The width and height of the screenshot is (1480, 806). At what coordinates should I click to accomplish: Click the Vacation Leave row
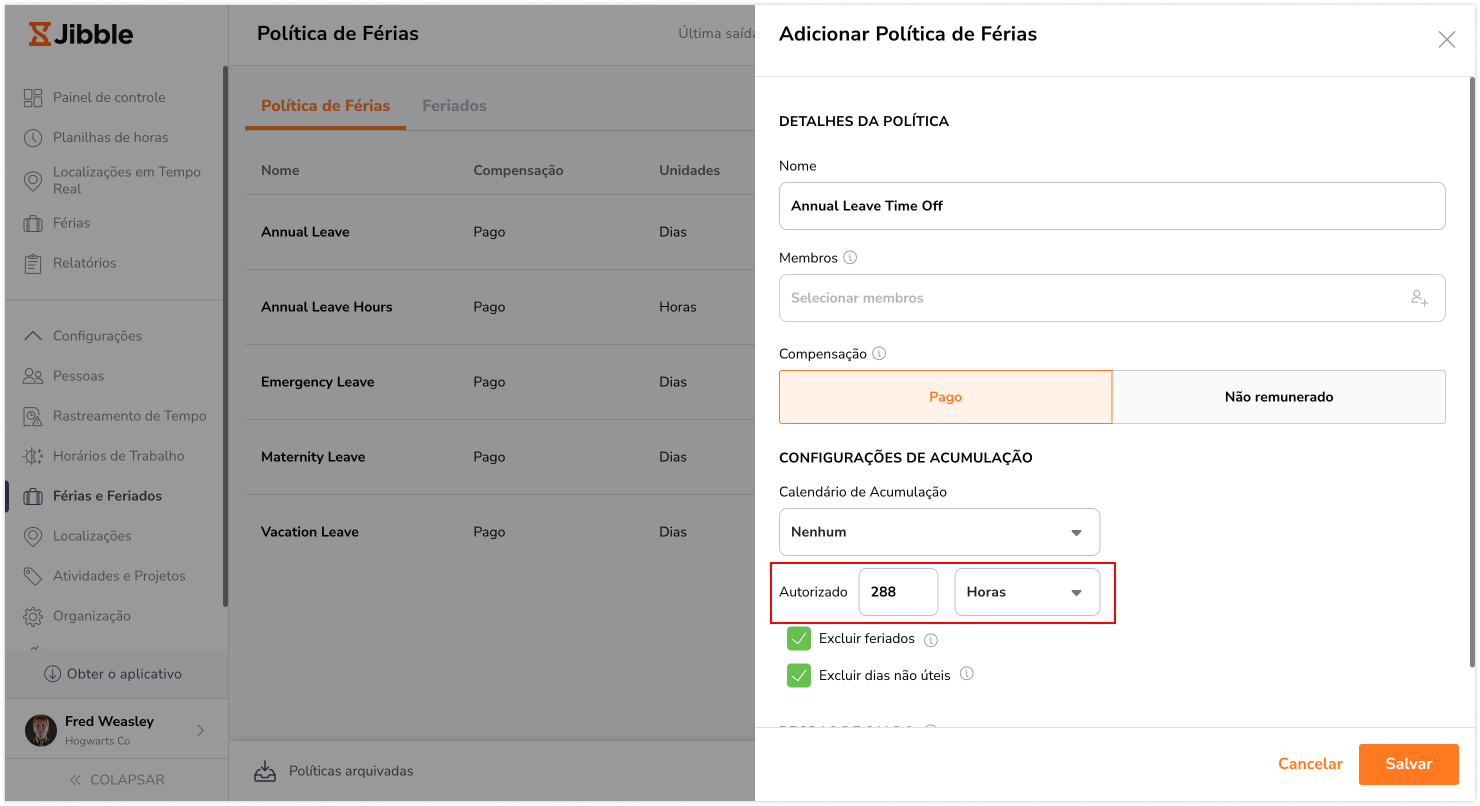click(x=500, y=532)
